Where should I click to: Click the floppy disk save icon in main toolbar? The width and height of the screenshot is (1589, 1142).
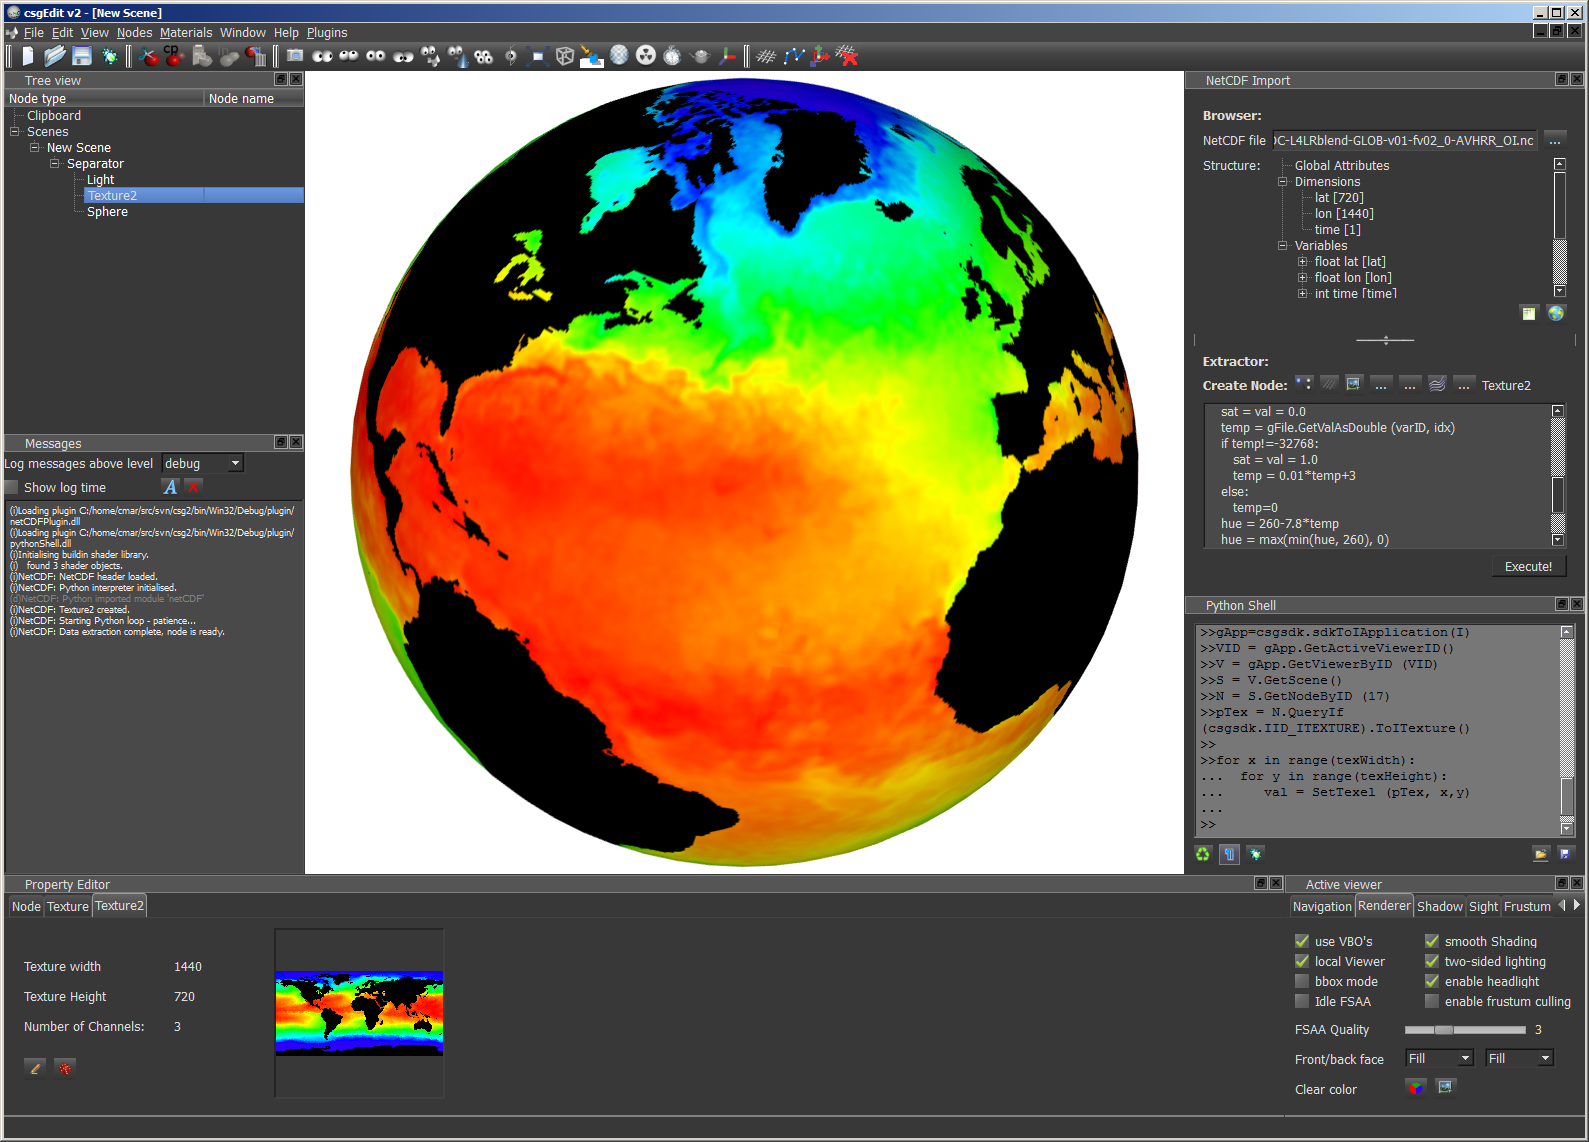pyautogui.click(x=82, y=56)
